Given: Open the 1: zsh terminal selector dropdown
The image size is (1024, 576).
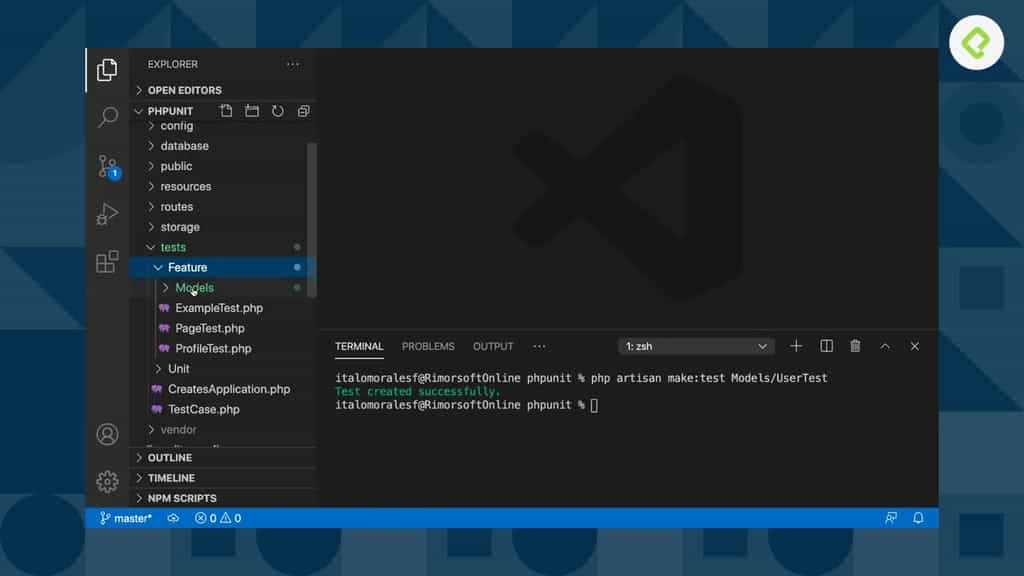Looking at the screenshot, I should tap(695, 345).
